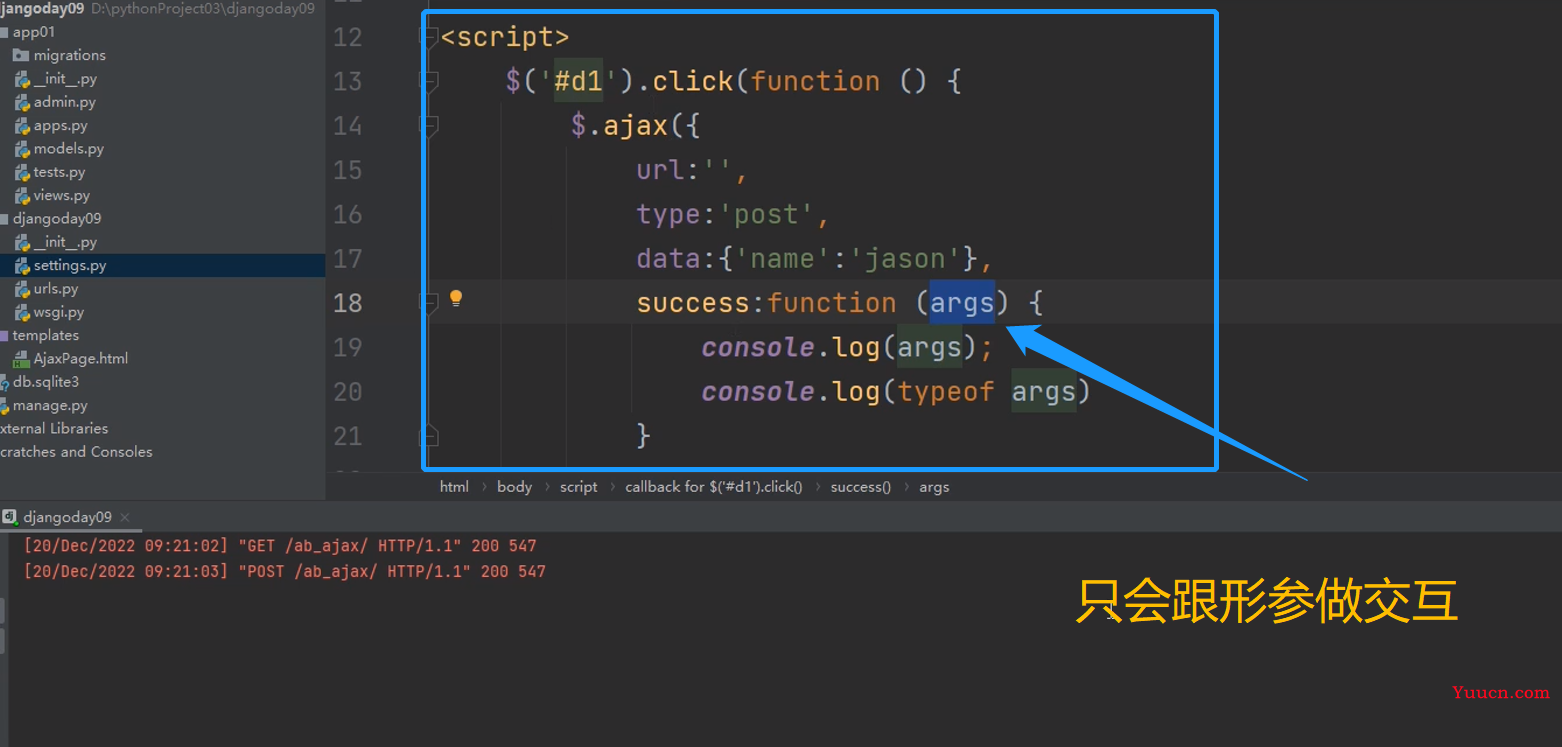Image resolution: width=1562 pixels, height=747 pixels.
Task: Click the folder icon beside migrations
Action: pos(21,55)
